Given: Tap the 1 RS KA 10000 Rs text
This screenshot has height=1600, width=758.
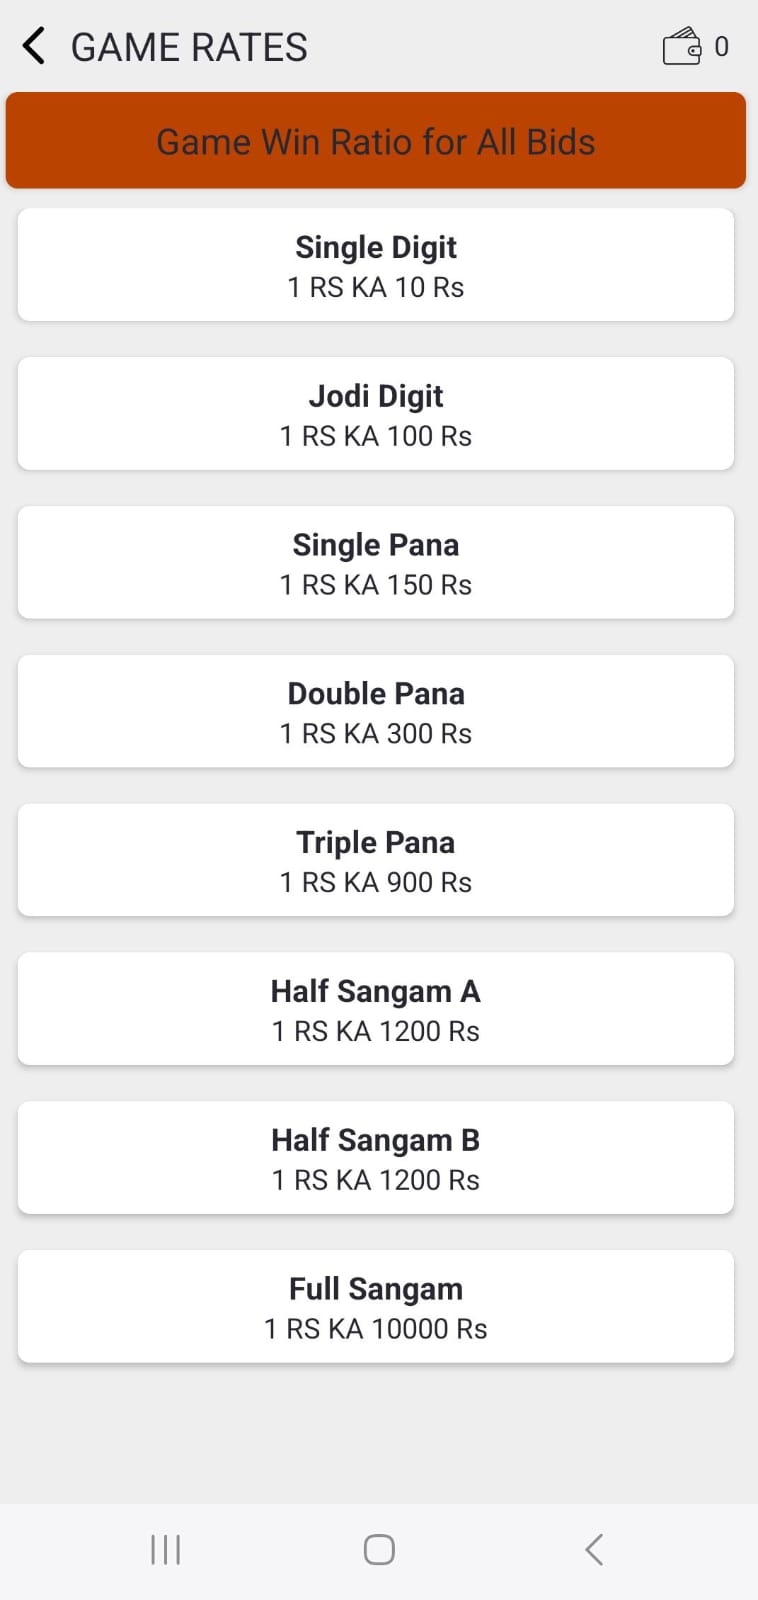Looking at the screenshot, I should pos(376,1329).
